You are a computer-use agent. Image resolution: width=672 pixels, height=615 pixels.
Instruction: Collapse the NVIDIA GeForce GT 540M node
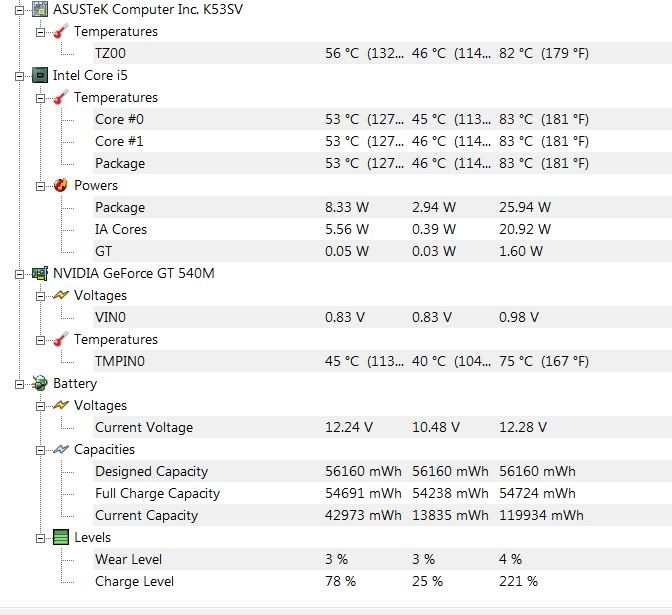point(19,274)
